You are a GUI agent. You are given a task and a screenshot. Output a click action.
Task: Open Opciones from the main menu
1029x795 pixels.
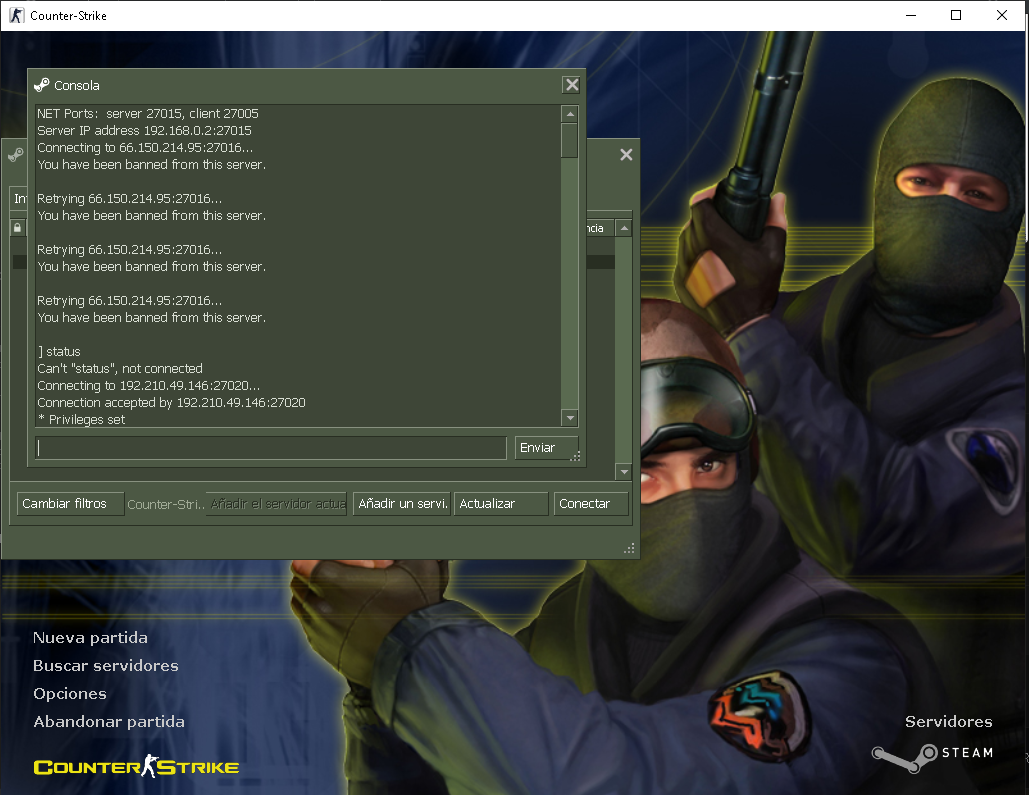70,694
